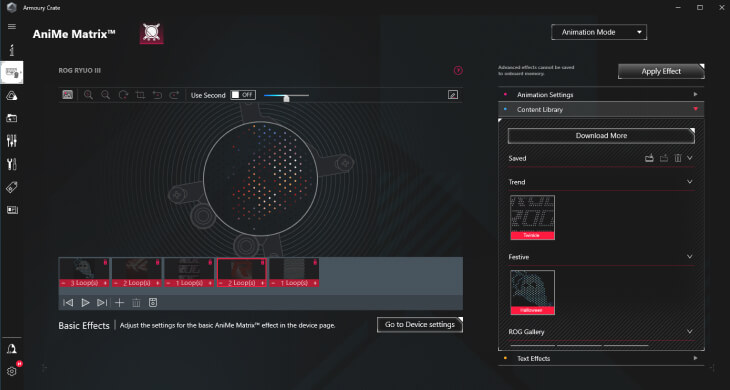Collapse the Trend section chevron

pos(689,182)
